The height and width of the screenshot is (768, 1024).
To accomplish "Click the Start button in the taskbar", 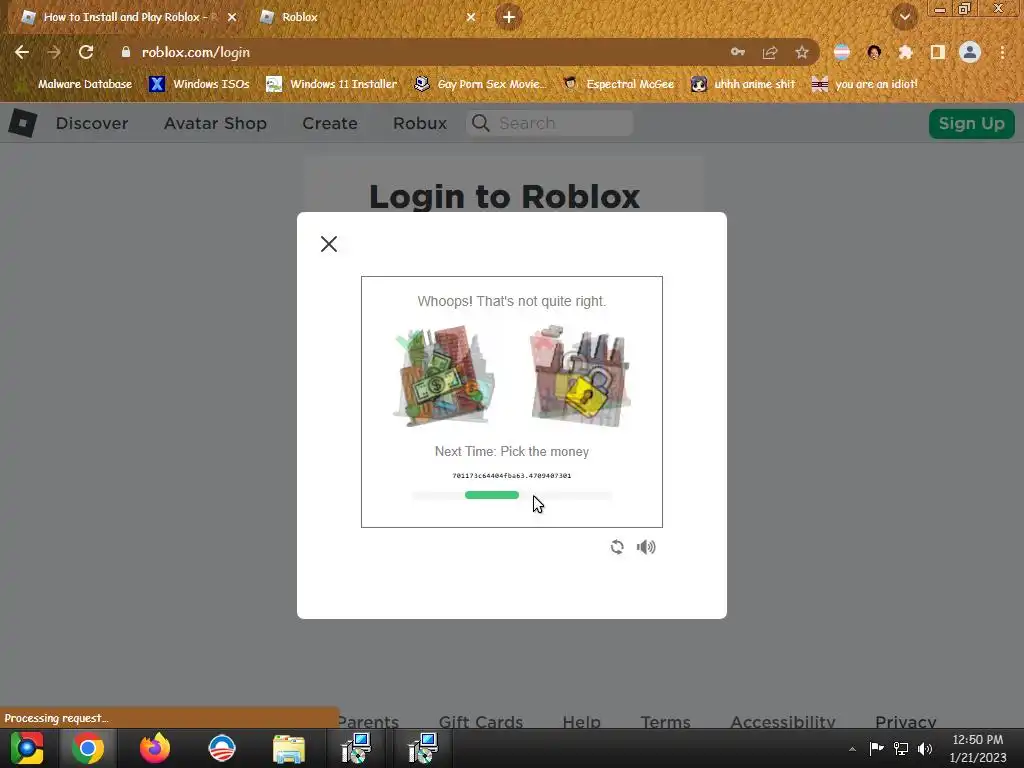I will 27,748.
